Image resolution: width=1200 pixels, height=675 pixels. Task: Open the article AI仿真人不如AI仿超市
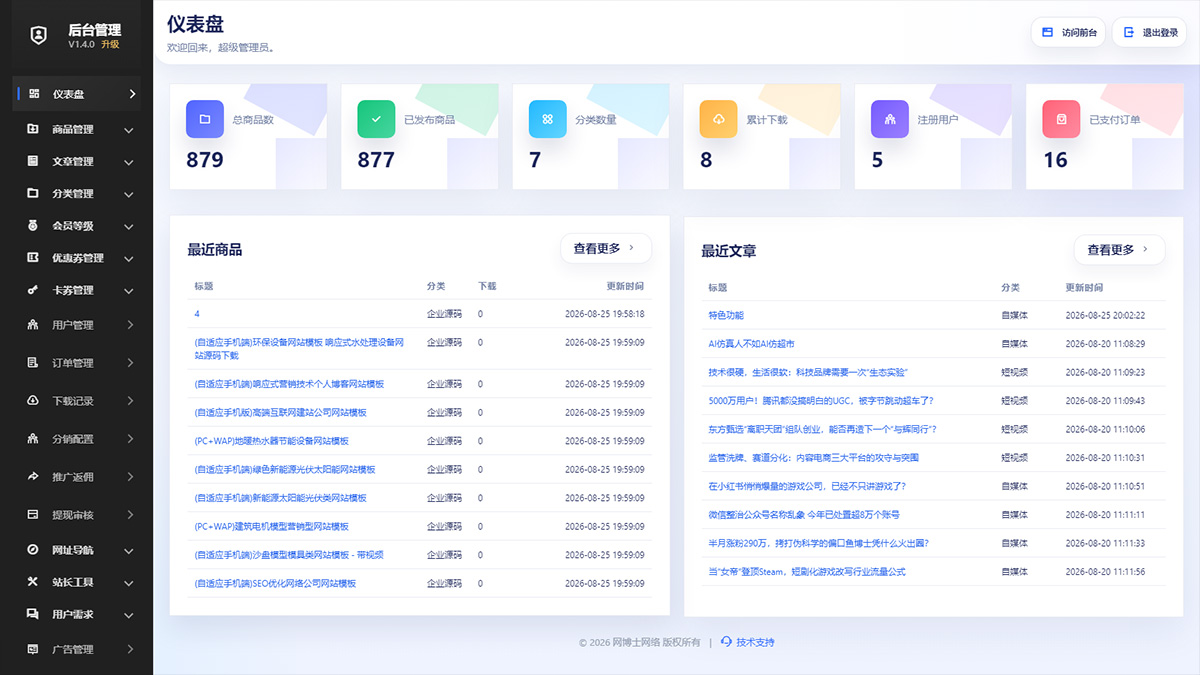[x=751, y=343]
